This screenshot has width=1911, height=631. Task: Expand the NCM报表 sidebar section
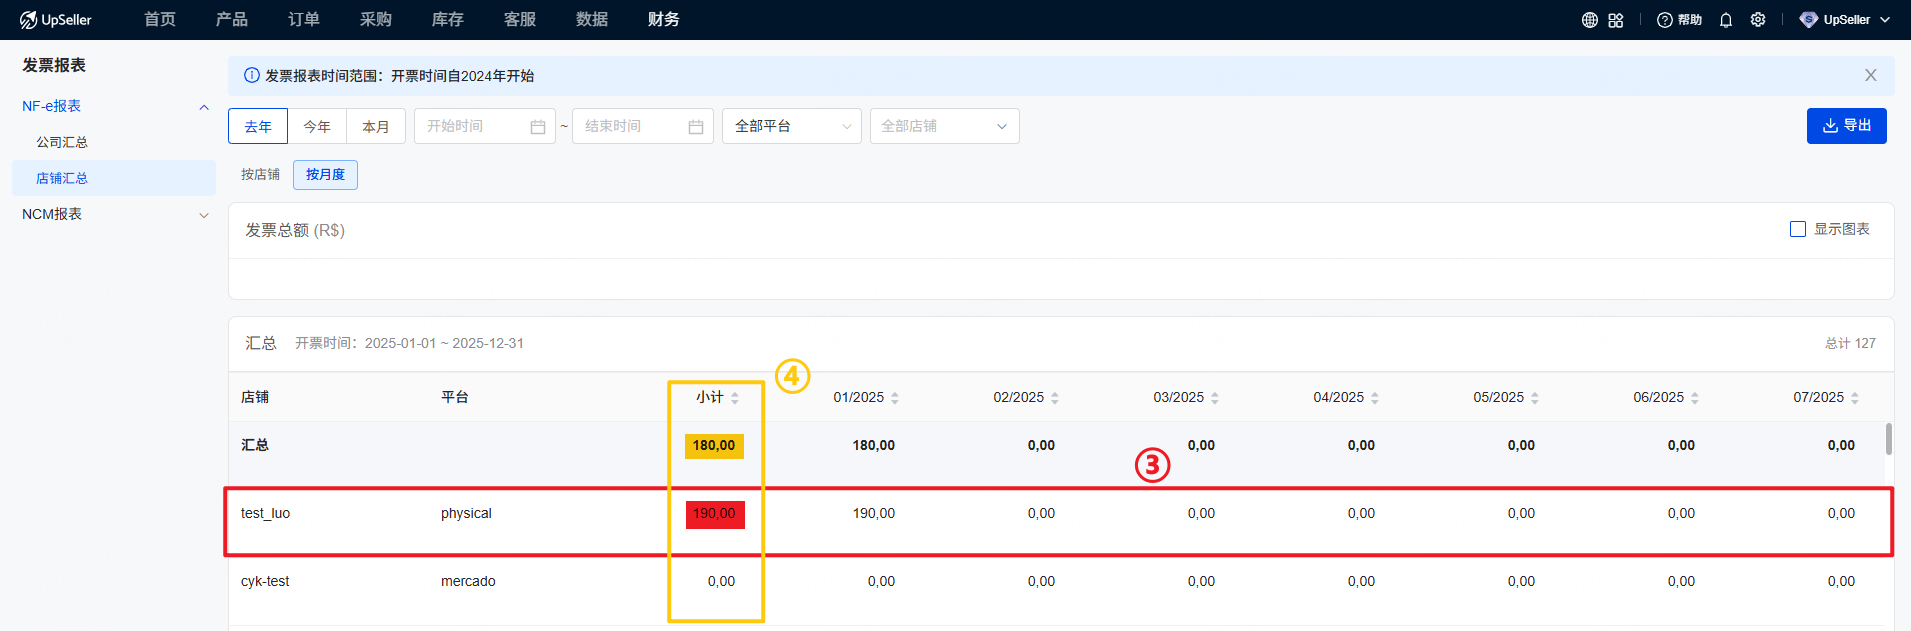pyautogui.click(x=113, y=214)
